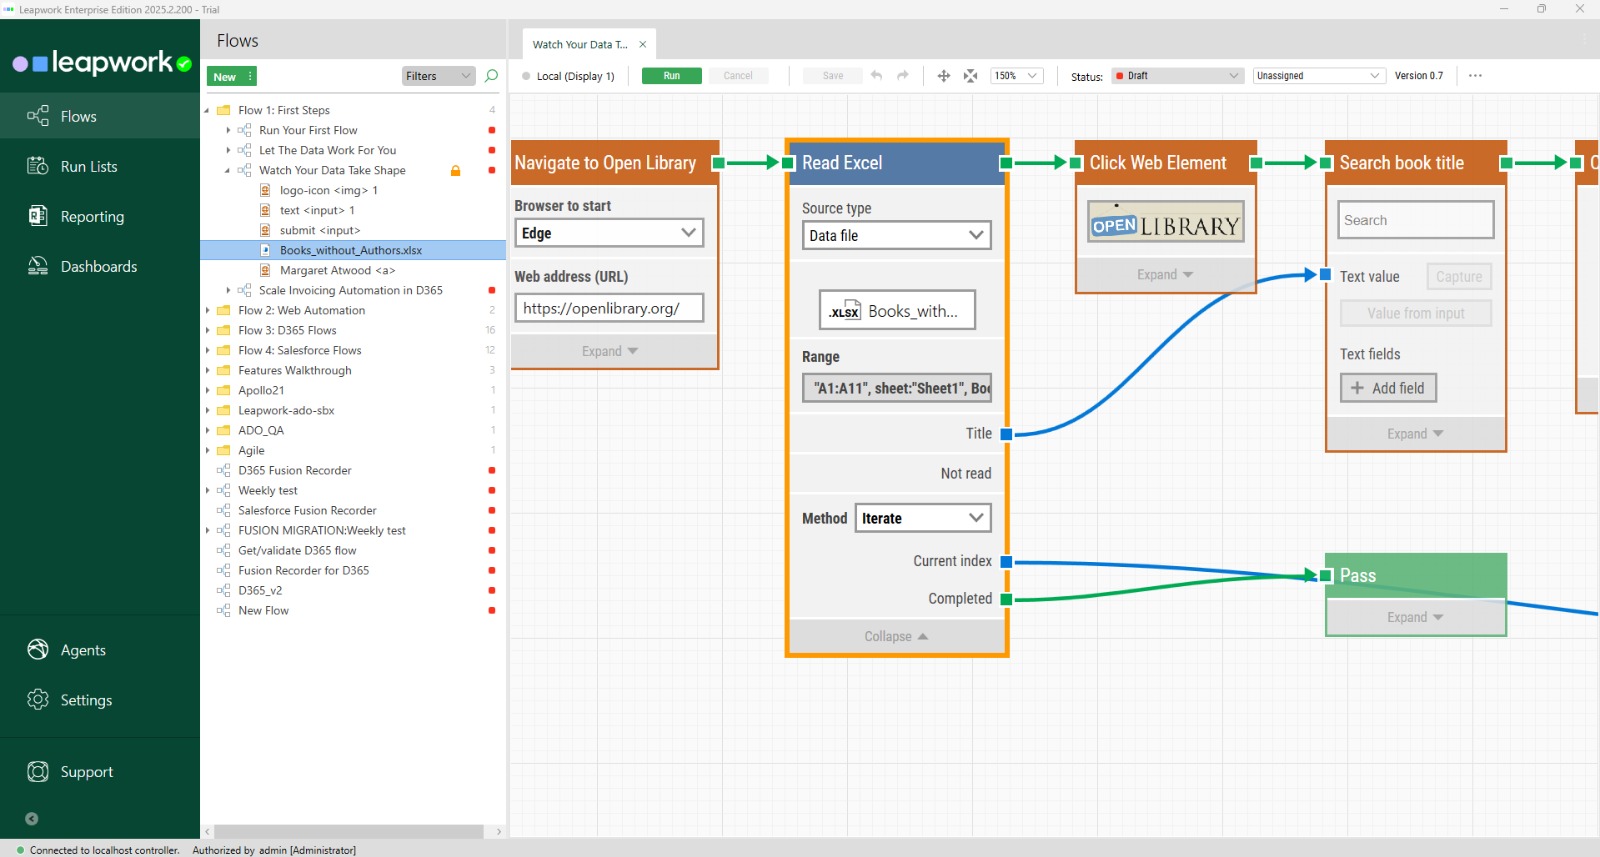The image size is (1600, 857).
Task: Click the fit-to-screen zoom icon
Action: click(970, 76)
